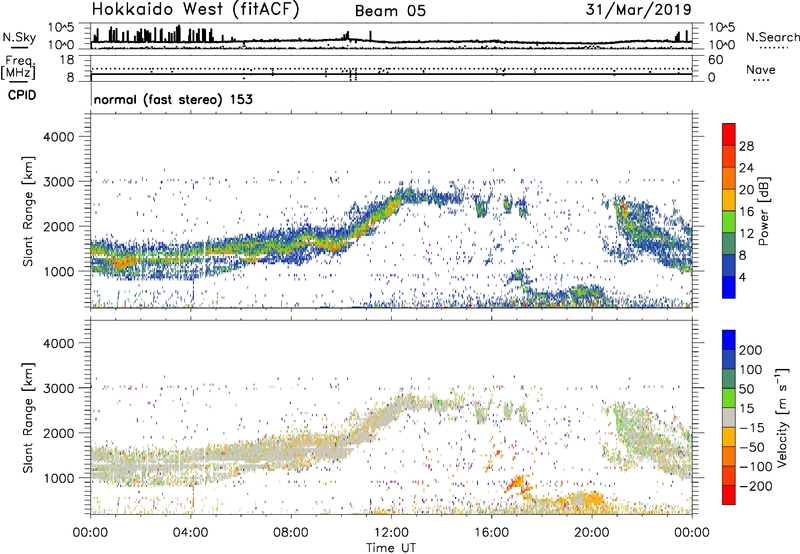
Task: Click the date '31/Mar/2019'
Action: (638, 9)
